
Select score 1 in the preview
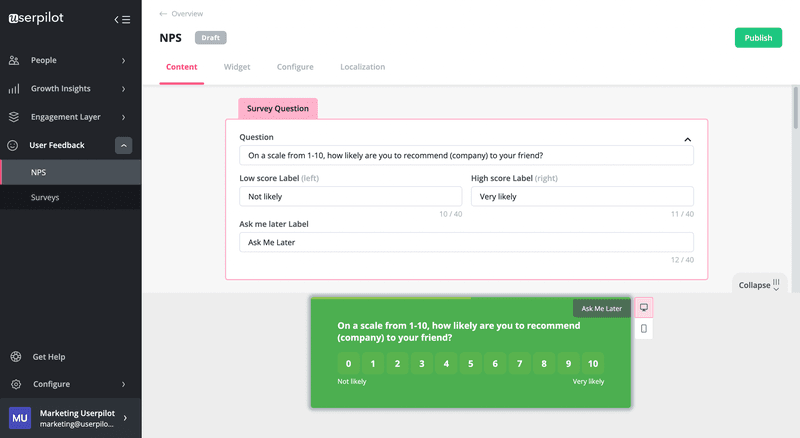373,363
